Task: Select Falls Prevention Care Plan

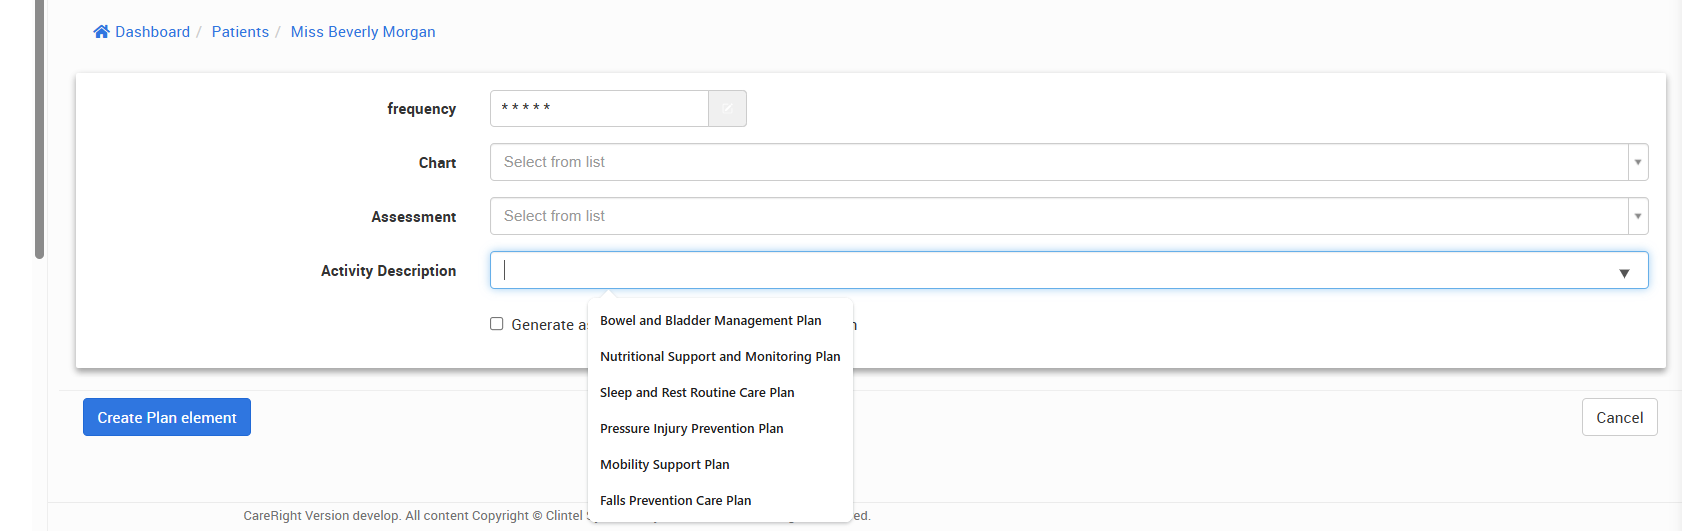Action: coord(675,501)
